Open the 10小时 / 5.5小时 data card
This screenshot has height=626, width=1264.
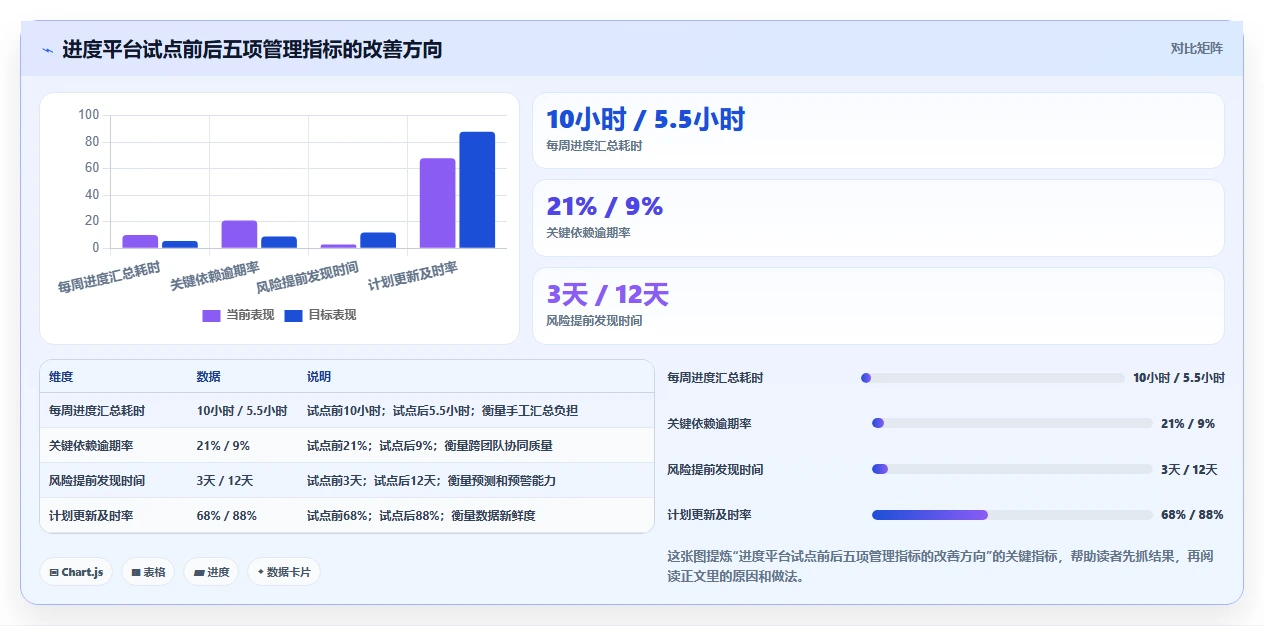click(x=878, y=130)
